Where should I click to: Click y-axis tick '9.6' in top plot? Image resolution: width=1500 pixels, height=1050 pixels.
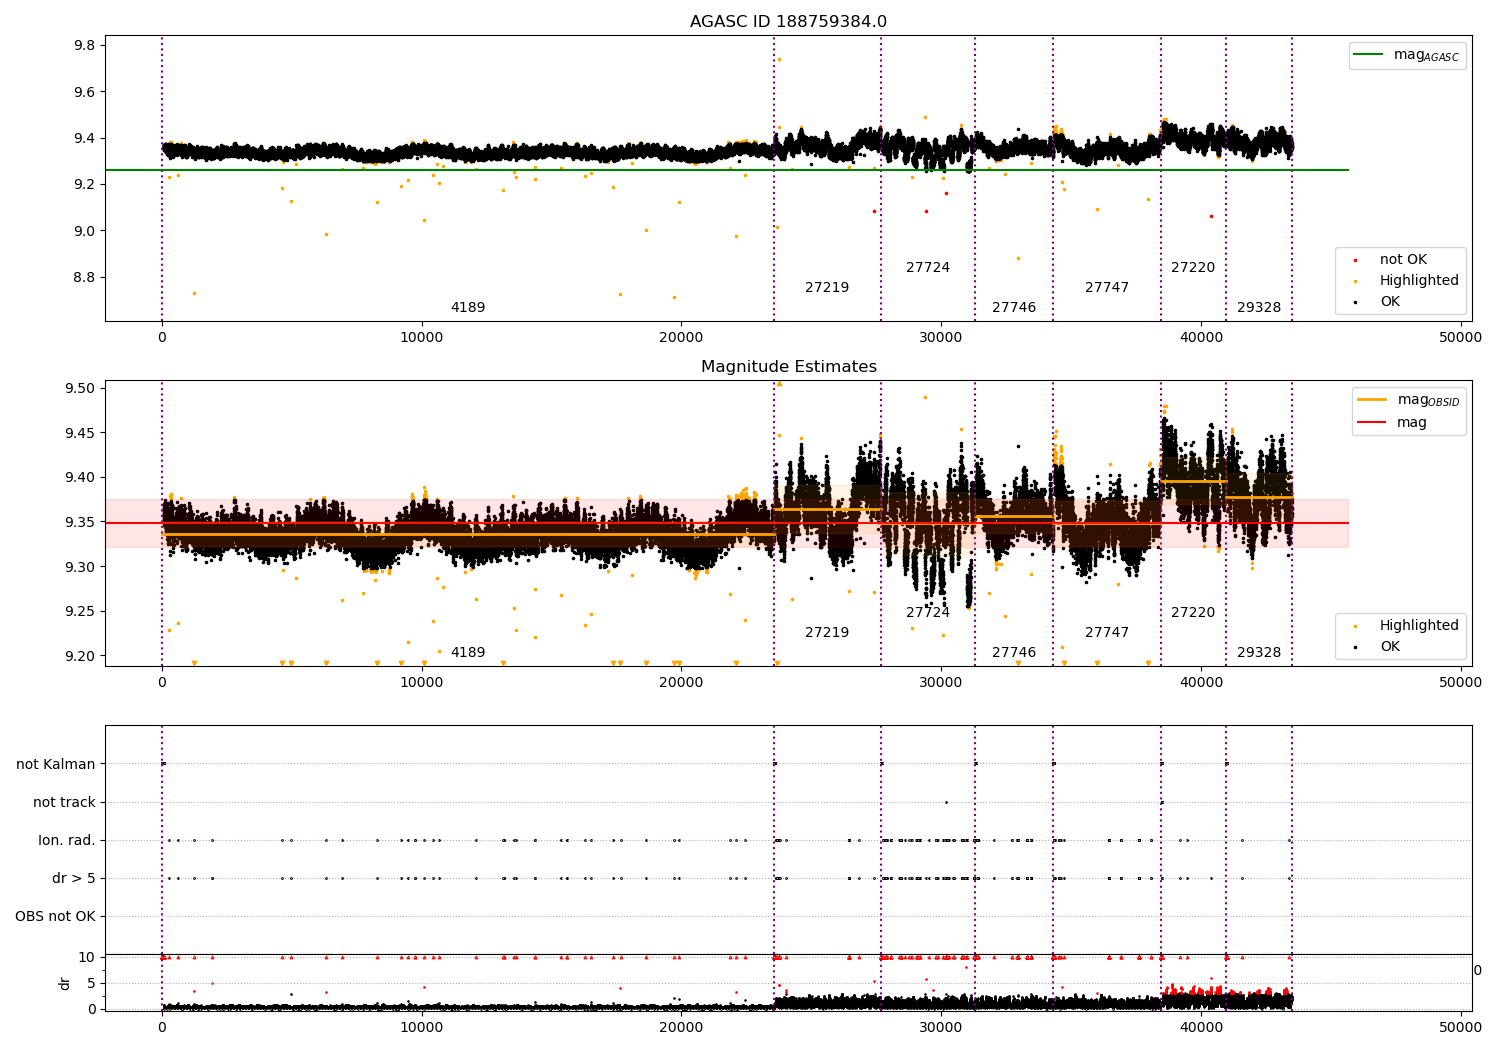click(x=85, y=92)
